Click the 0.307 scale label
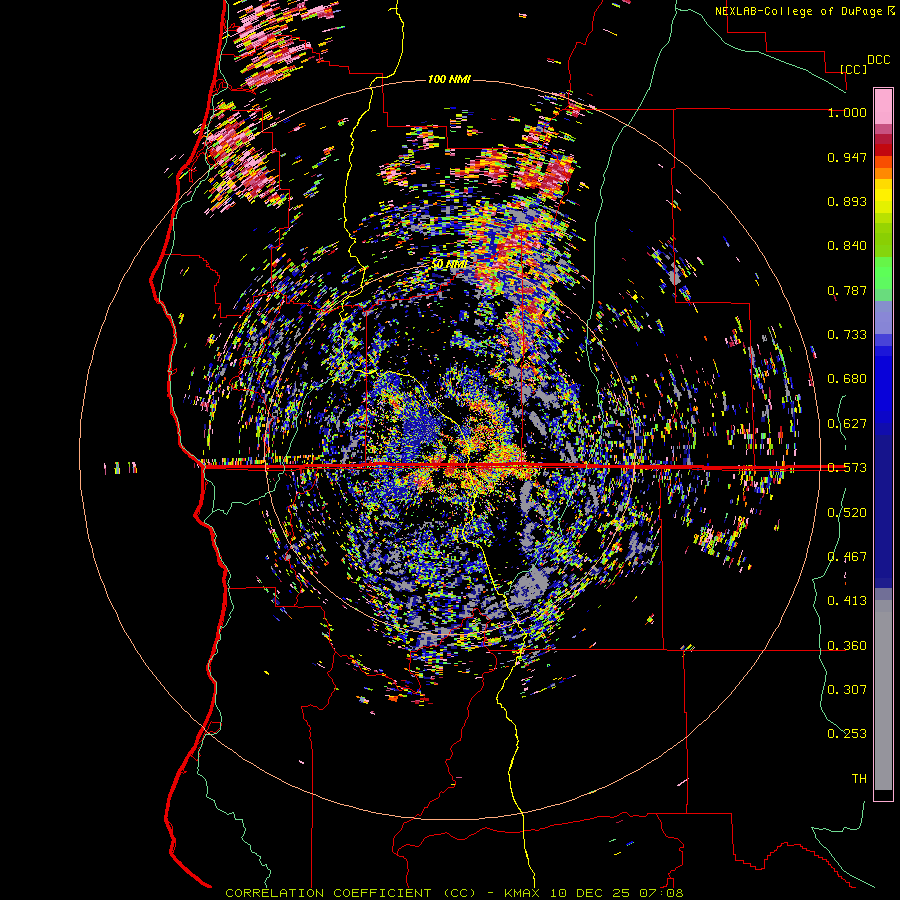The image size is (900, 900). pyautogui.click(x=847, y=690)
